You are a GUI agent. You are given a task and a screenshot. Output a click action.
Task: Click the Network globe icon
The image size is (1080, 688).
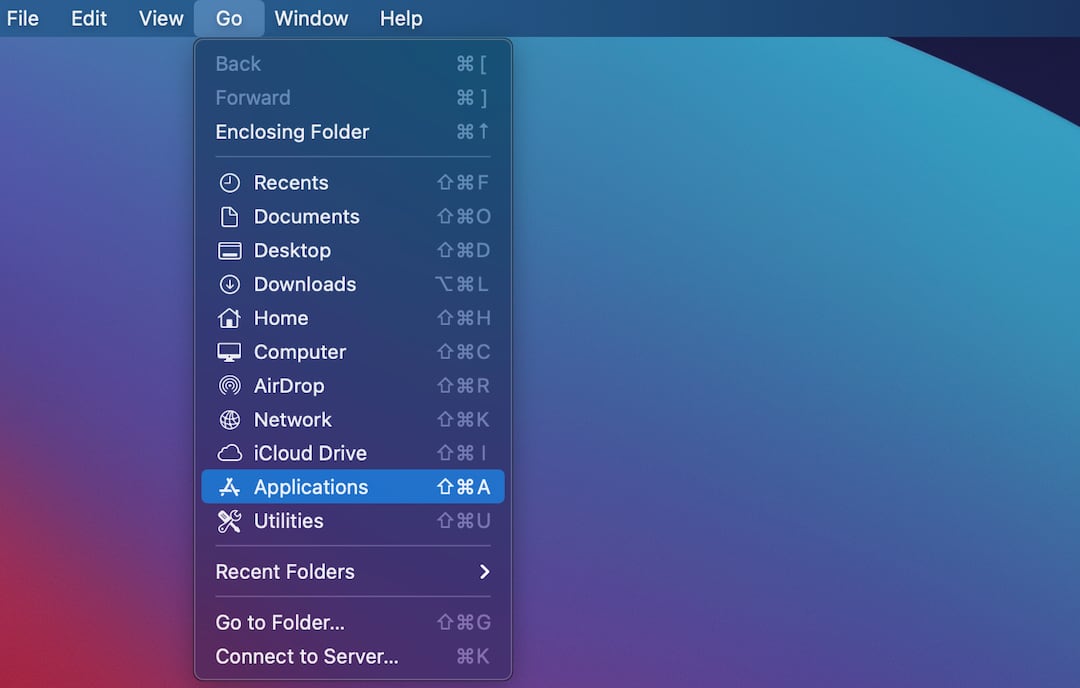tap(228, 420)
